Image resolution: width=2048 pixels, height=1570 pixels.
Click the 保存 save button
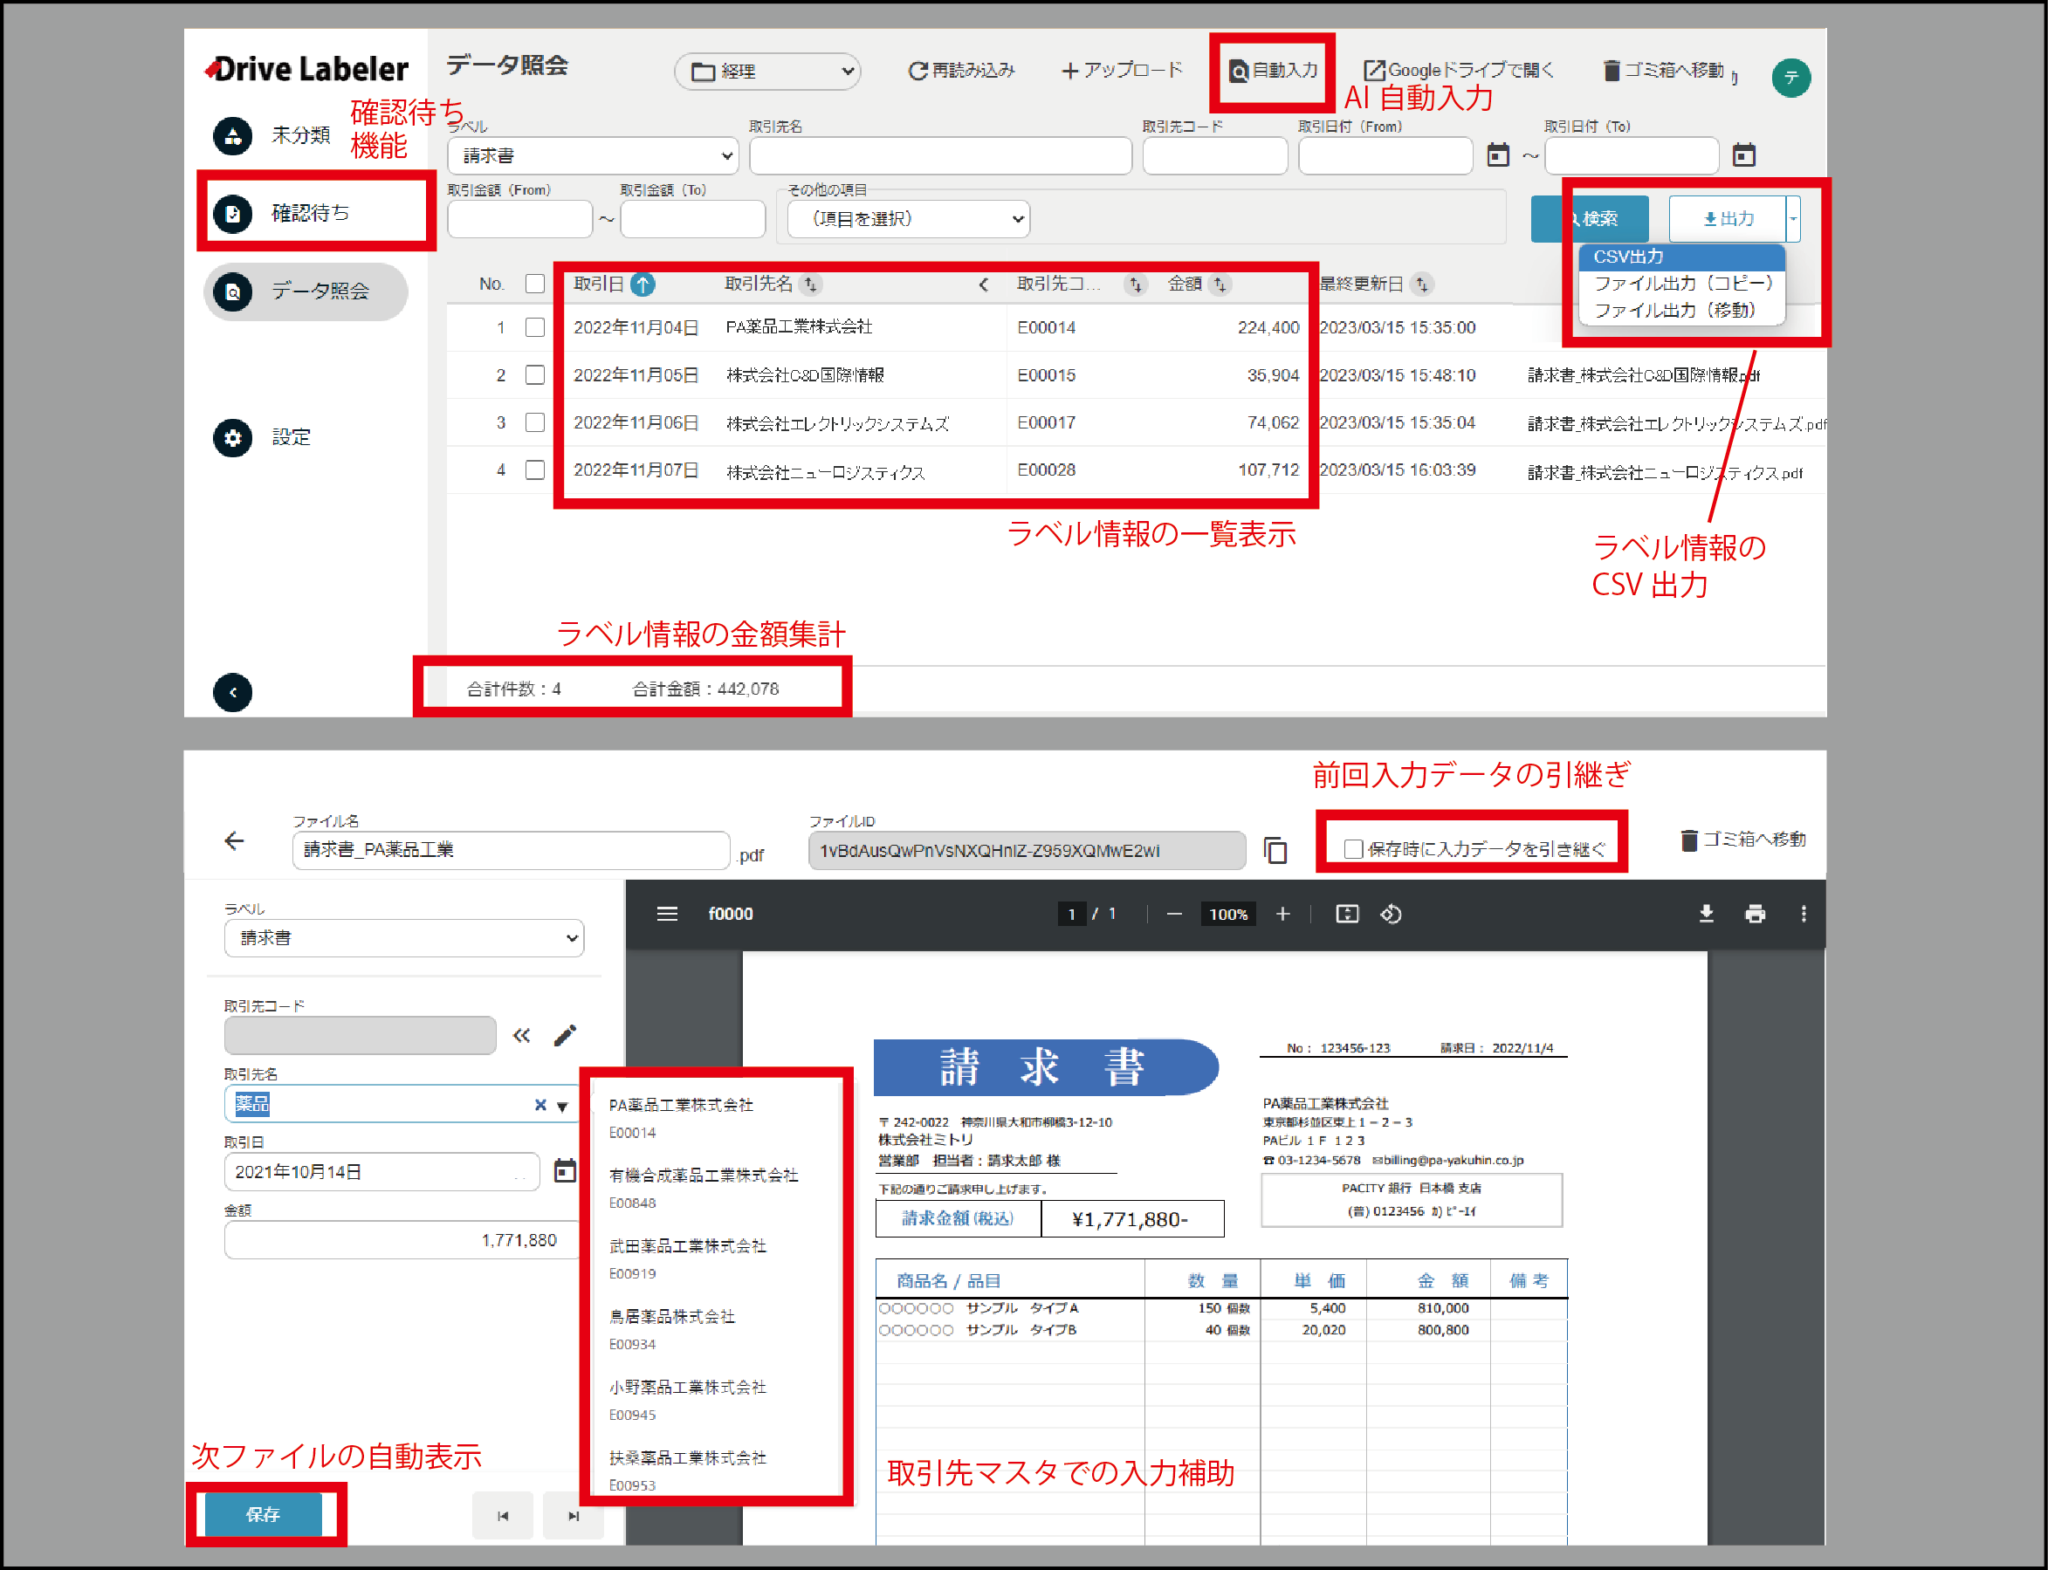[264, 1514]
